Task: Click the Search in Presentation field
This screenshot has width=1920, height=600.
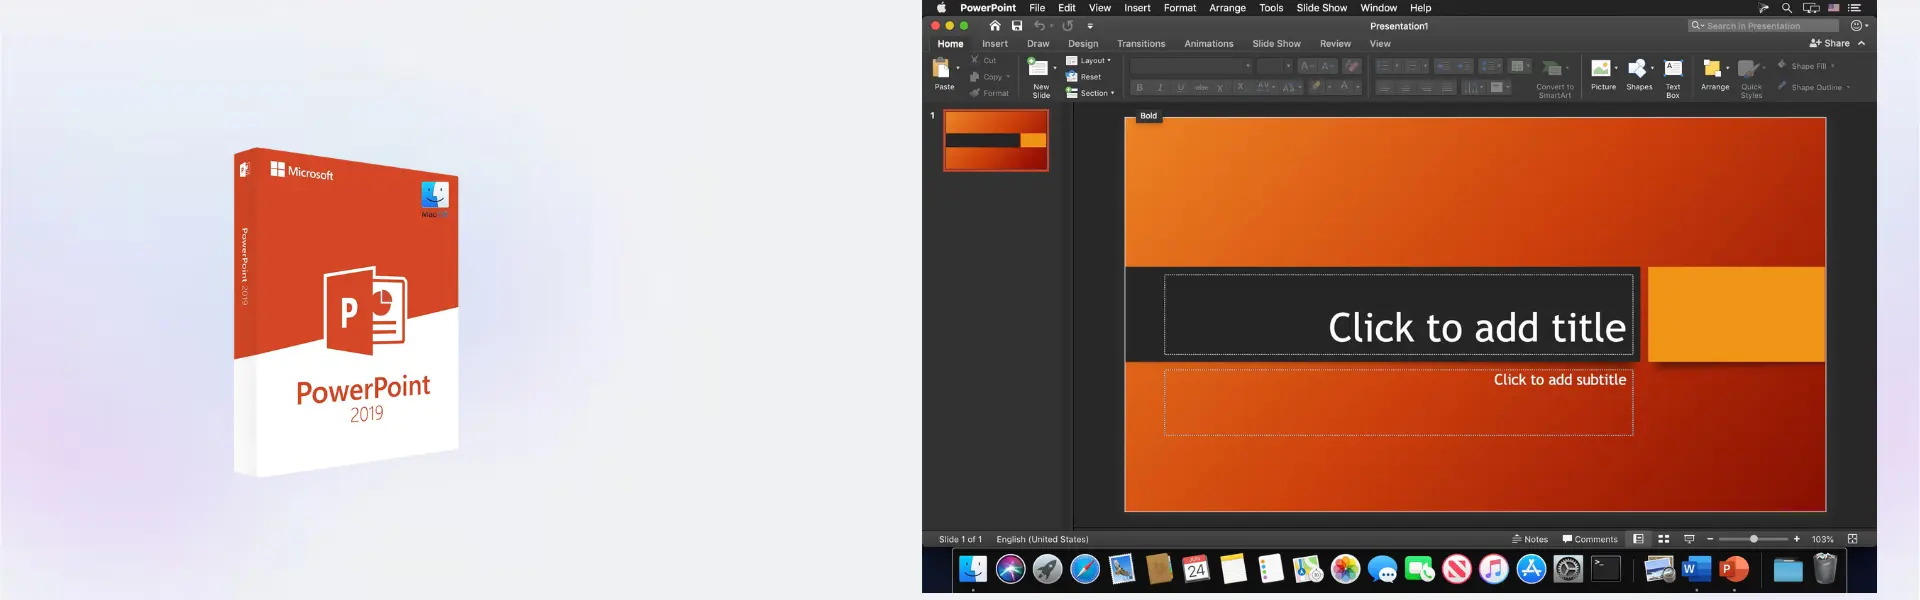Action: (1763, 26)
